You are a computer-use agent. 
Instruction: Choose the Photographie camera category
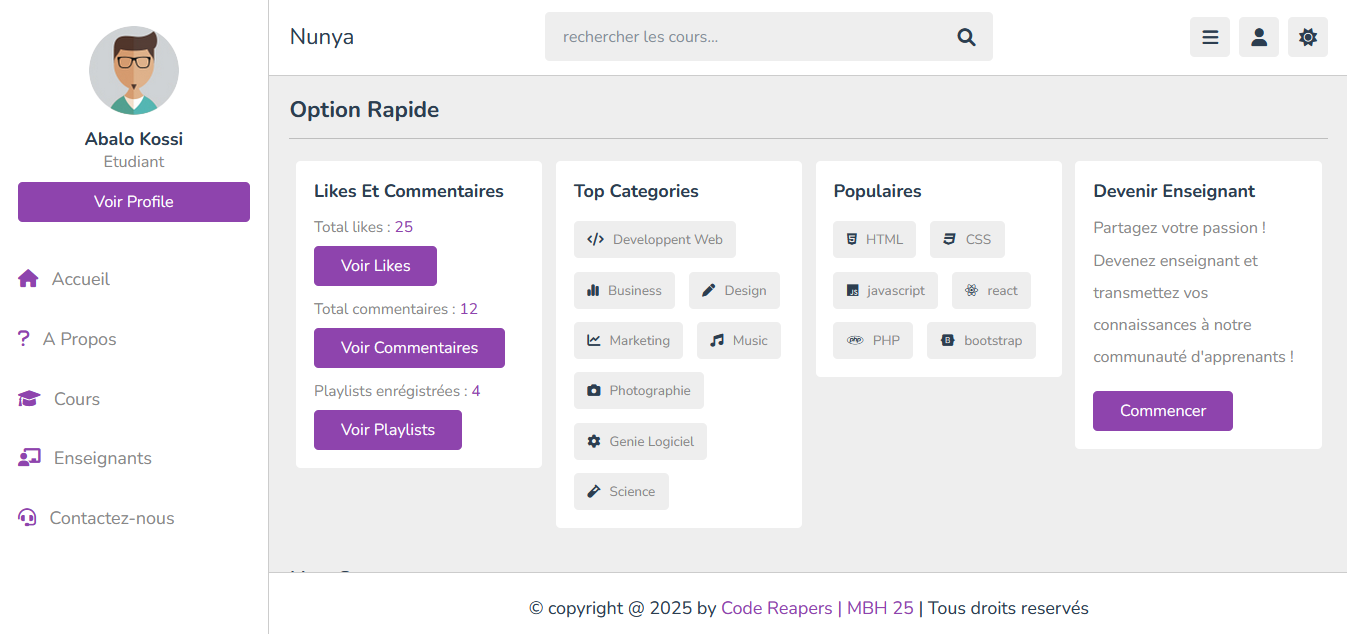[x=638, y=391]
